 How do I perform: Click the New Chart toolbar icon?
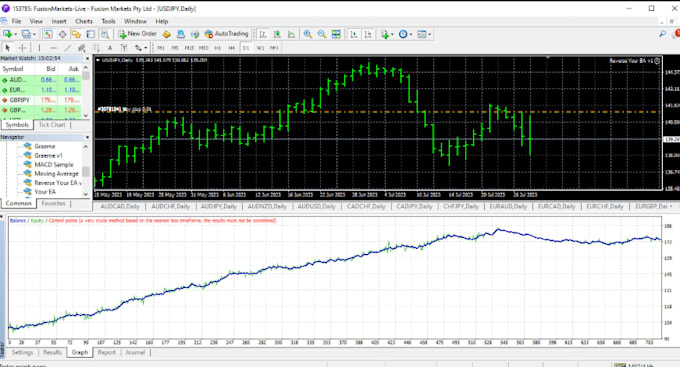[x=7, y=34]
